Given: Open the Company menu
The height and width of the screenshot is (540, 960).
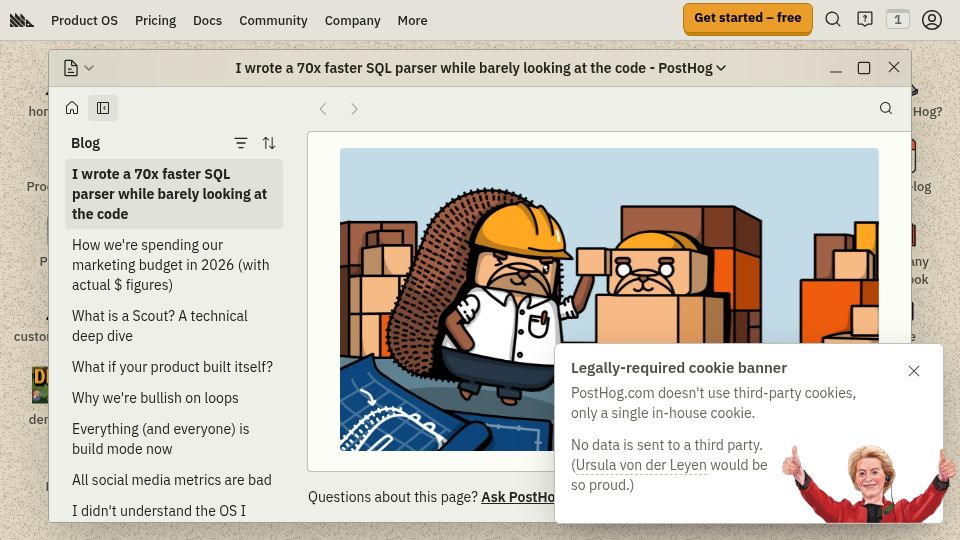Looking at the screenshot, I should point(353,20).
